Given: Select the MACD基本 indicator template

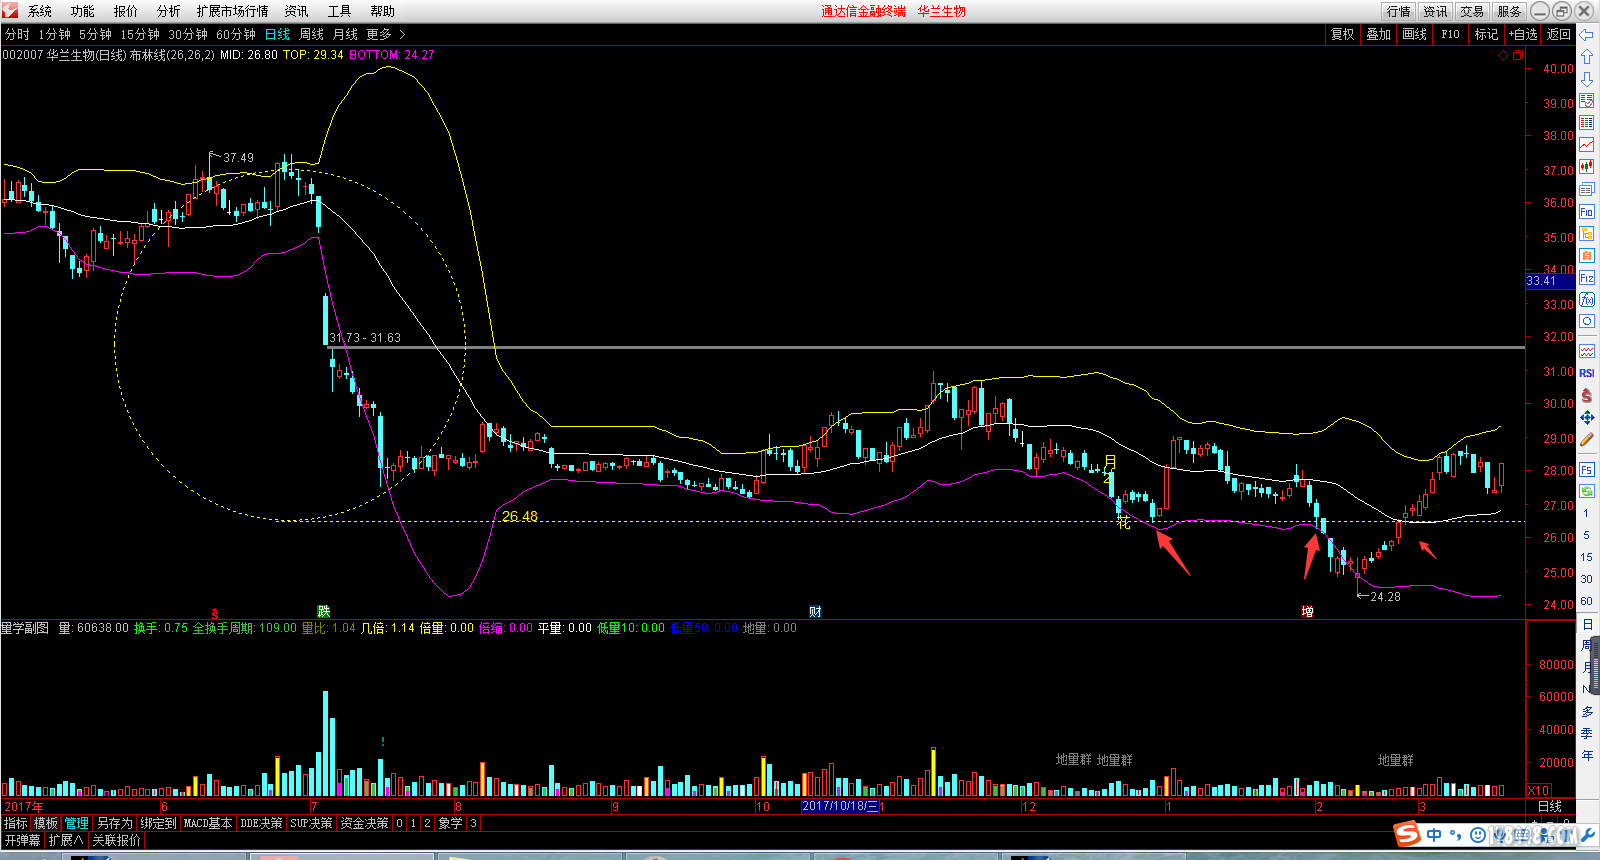Looking at the screenshot, I should pyautogui.click(x=208, y=823).
